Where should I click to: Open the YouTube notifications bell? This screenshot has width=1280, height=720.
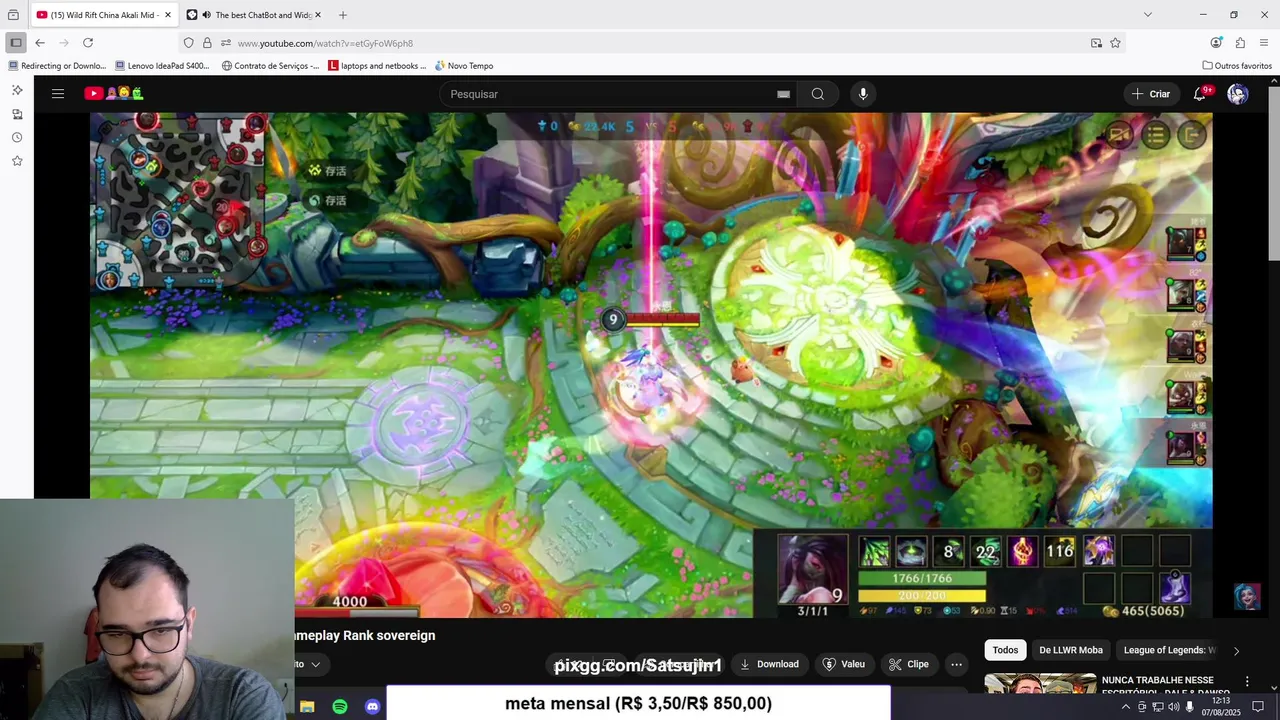point(1200,94)
